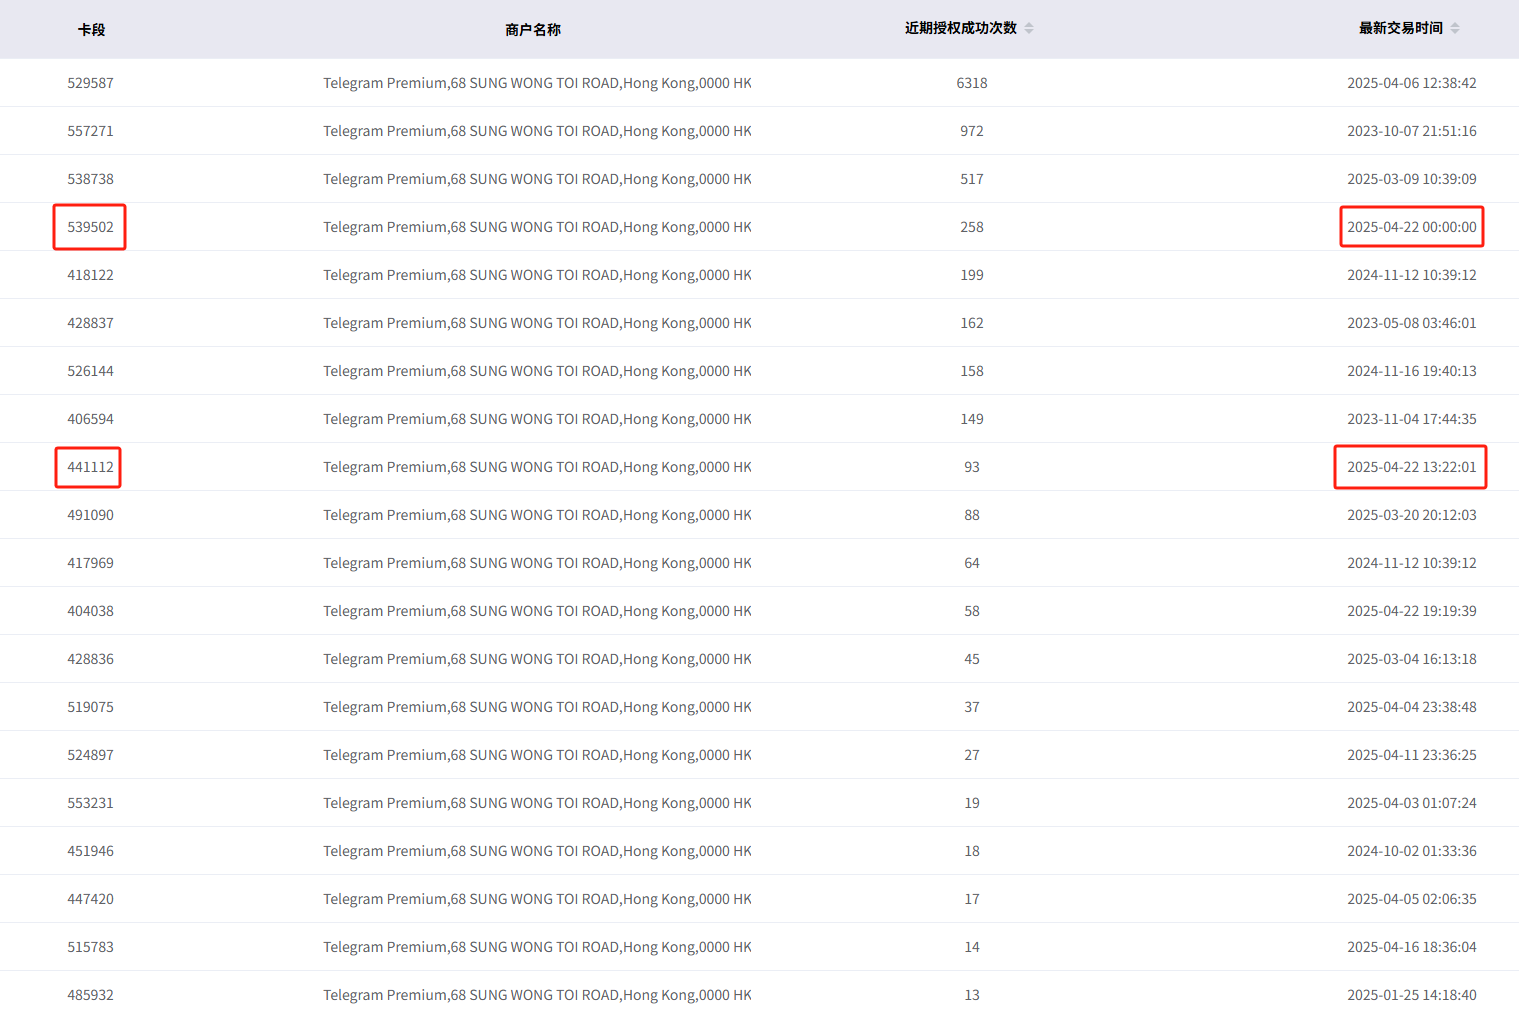Click the timestamp 2025-04-22 13:22:01

[1411, 467]
